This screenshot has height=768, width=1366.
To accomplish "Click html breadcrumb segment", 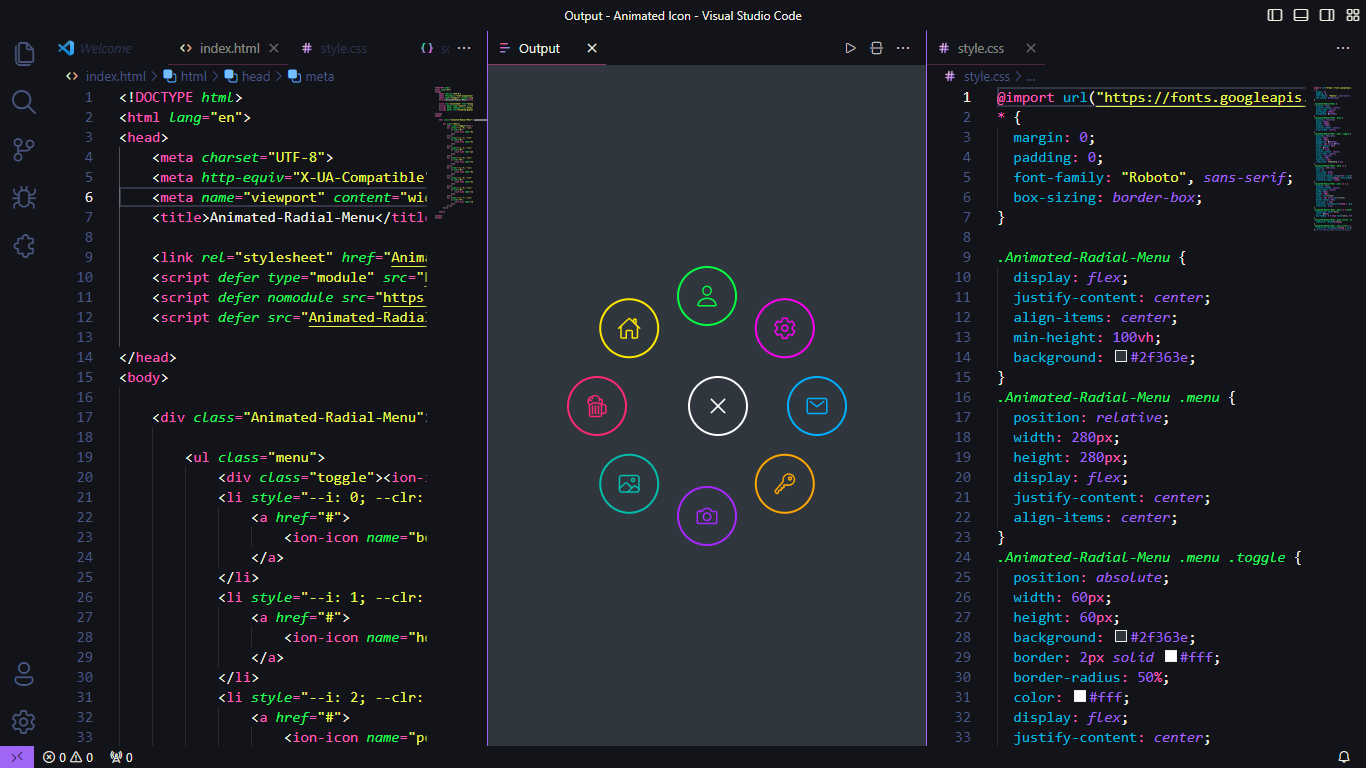I will (193, 76).
